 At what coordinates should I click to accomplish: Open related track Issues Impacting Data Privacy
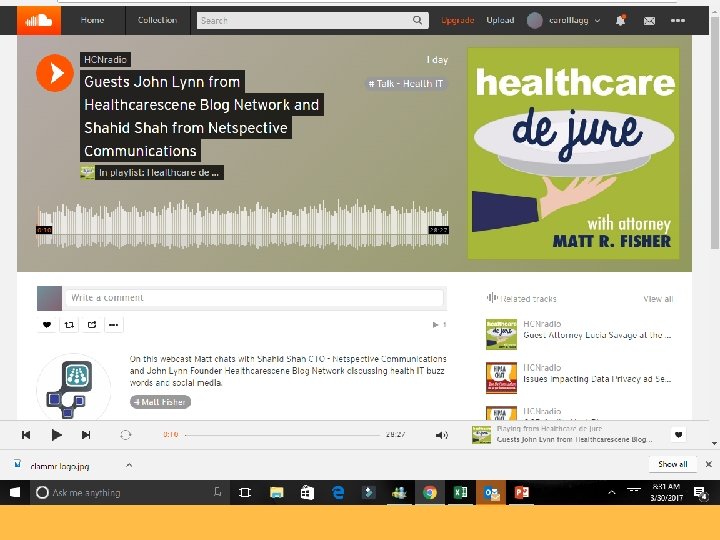tap(597, 379)
